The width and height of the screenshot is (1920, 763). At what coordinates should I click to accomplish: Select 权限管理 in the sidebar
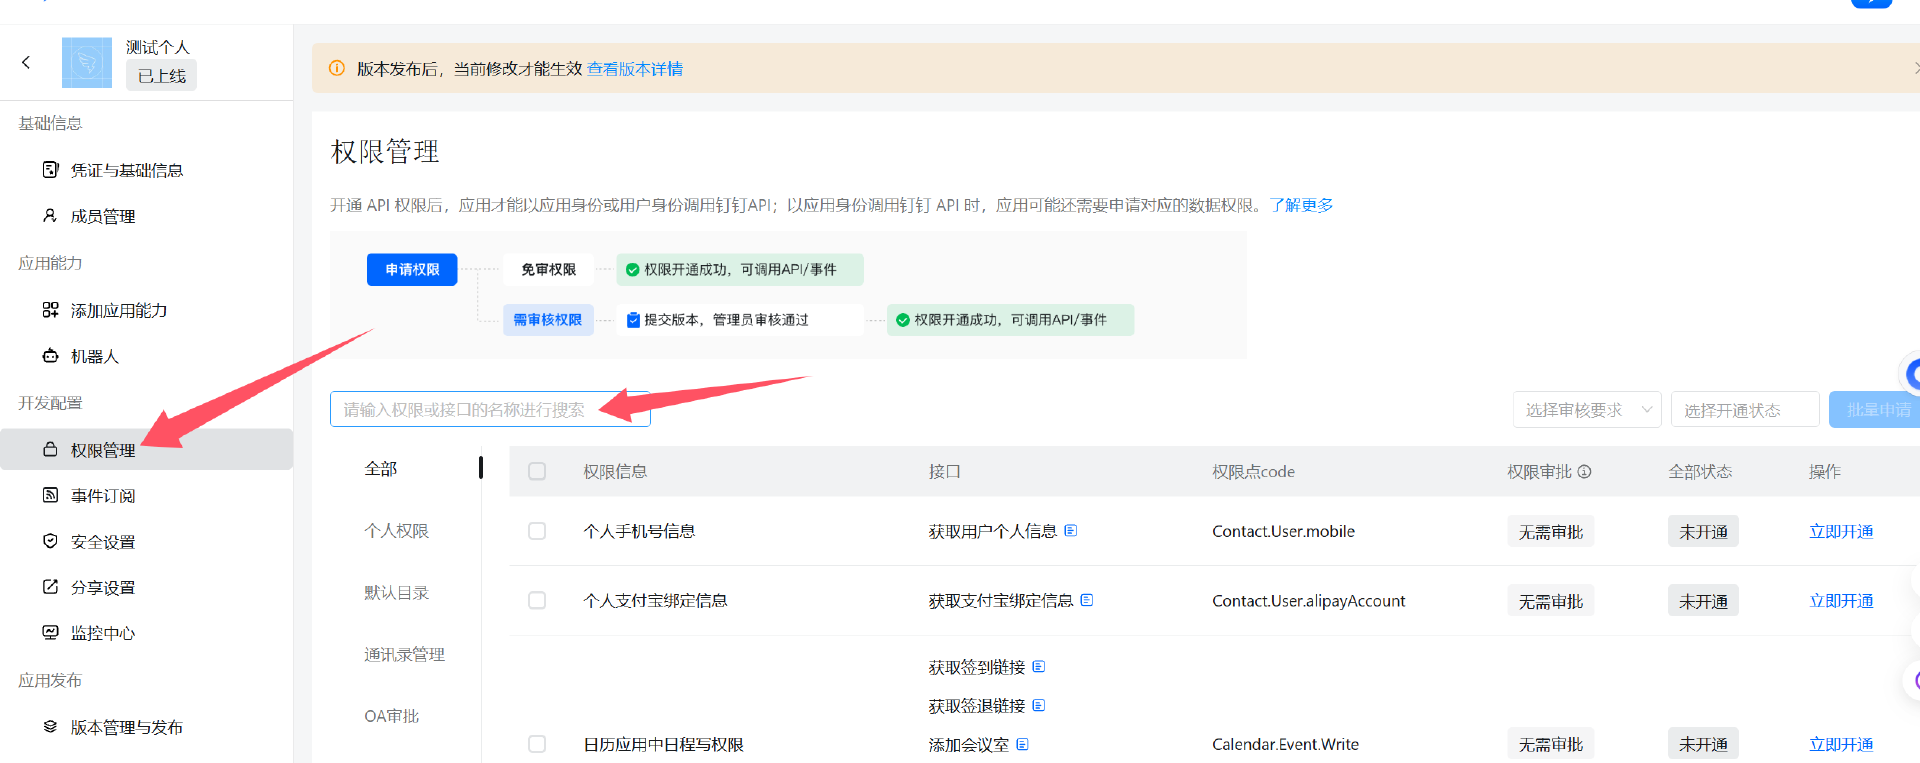click(x=146, y=450)
